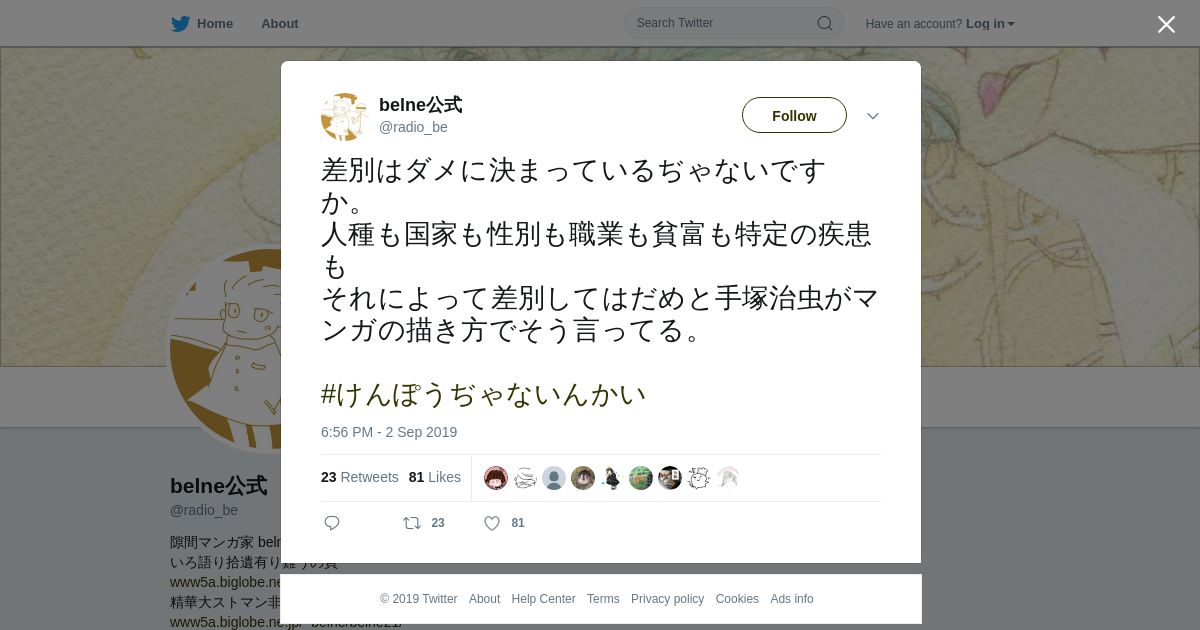View first liker's avatar in the row
This screenshot has width=1200, height=630.
496,478
